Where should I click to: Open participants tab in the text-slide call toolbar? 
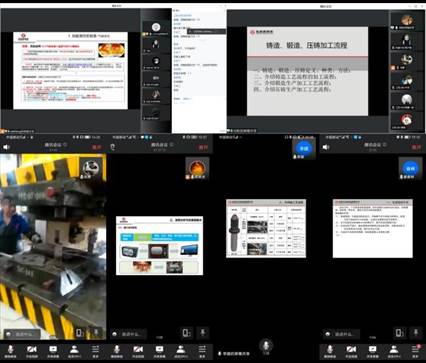pyautogui.click(x=394, y=351)
